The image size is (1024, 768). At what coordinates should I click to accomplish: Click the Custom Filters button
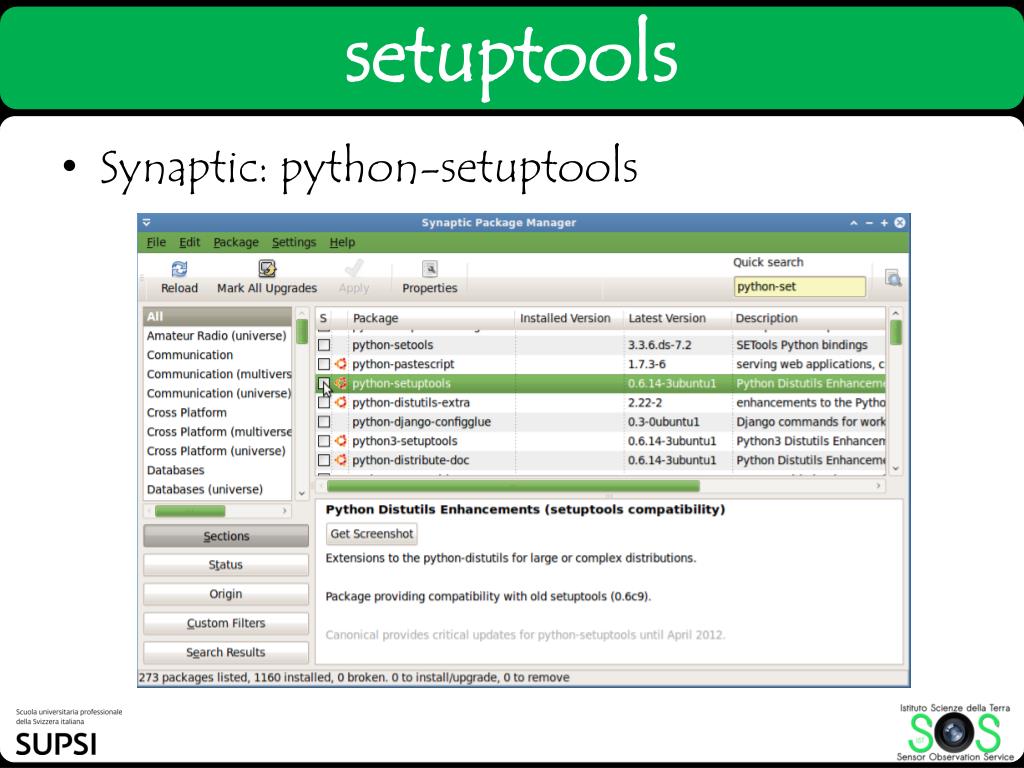226,623
